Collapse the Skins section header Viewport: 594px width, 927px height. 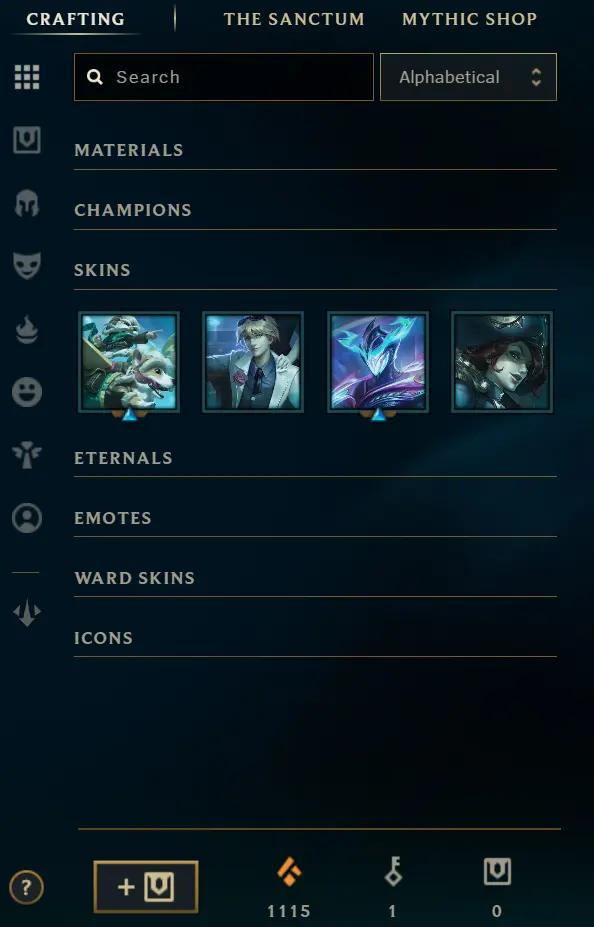tap(315, 270)
